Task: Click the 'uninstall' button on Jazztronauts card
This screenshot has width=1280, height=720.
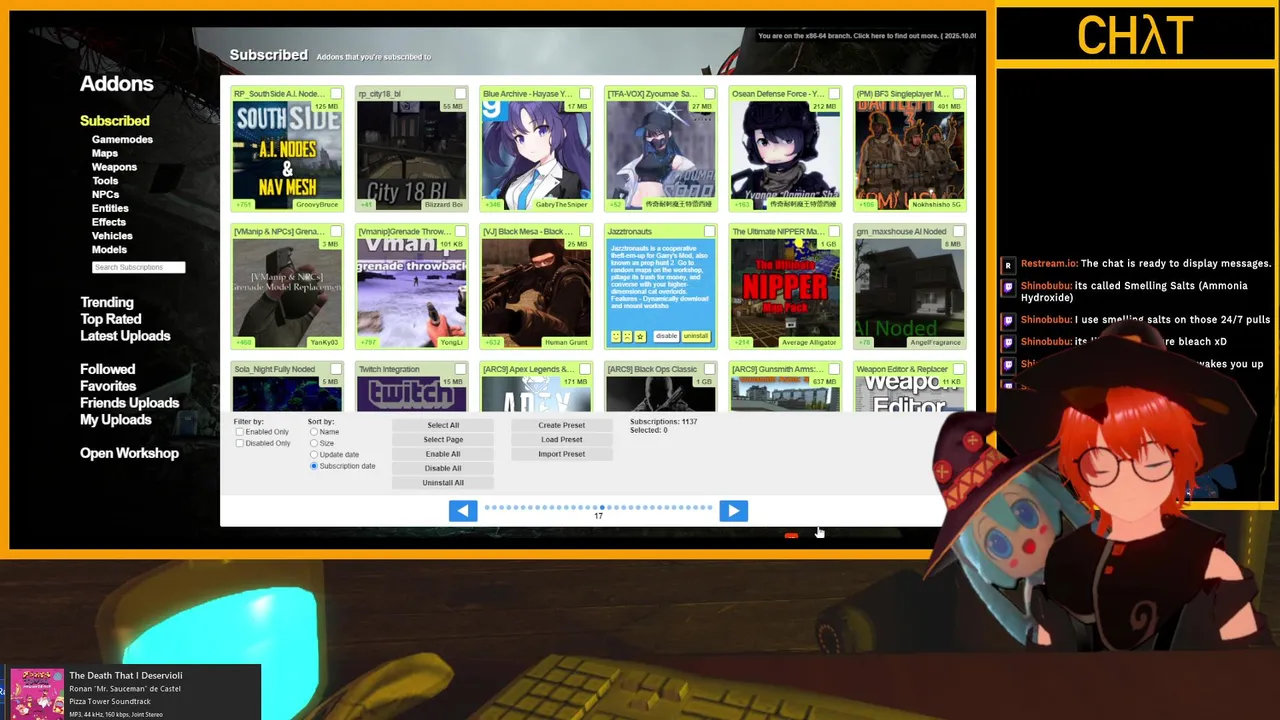Action: click(x=696, y=336)
